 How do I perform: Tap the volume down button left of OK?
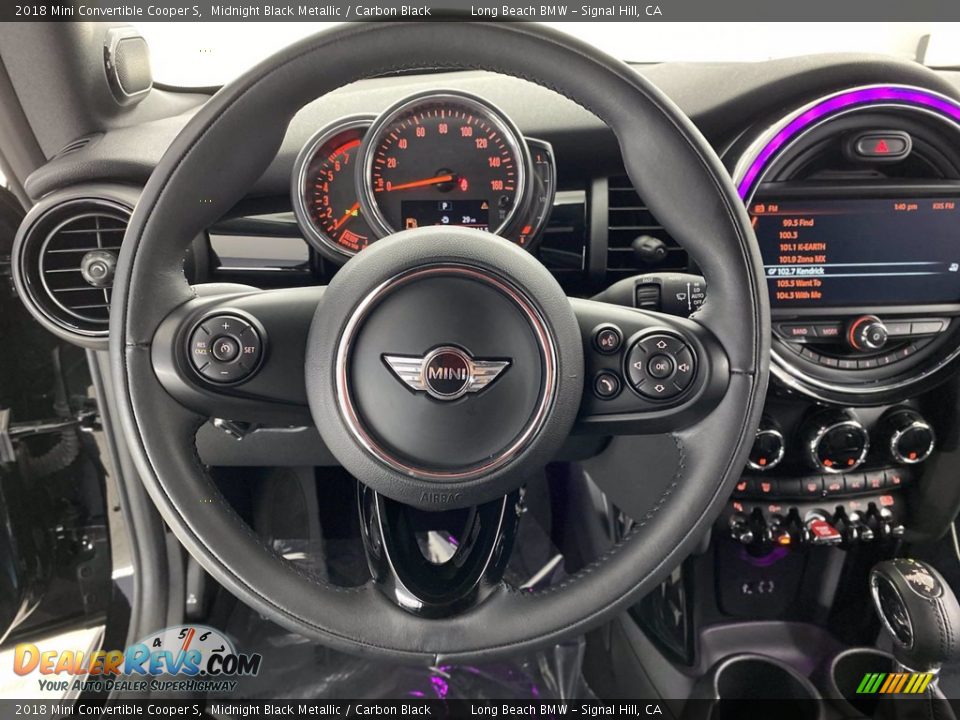click(x=637, y=366)
